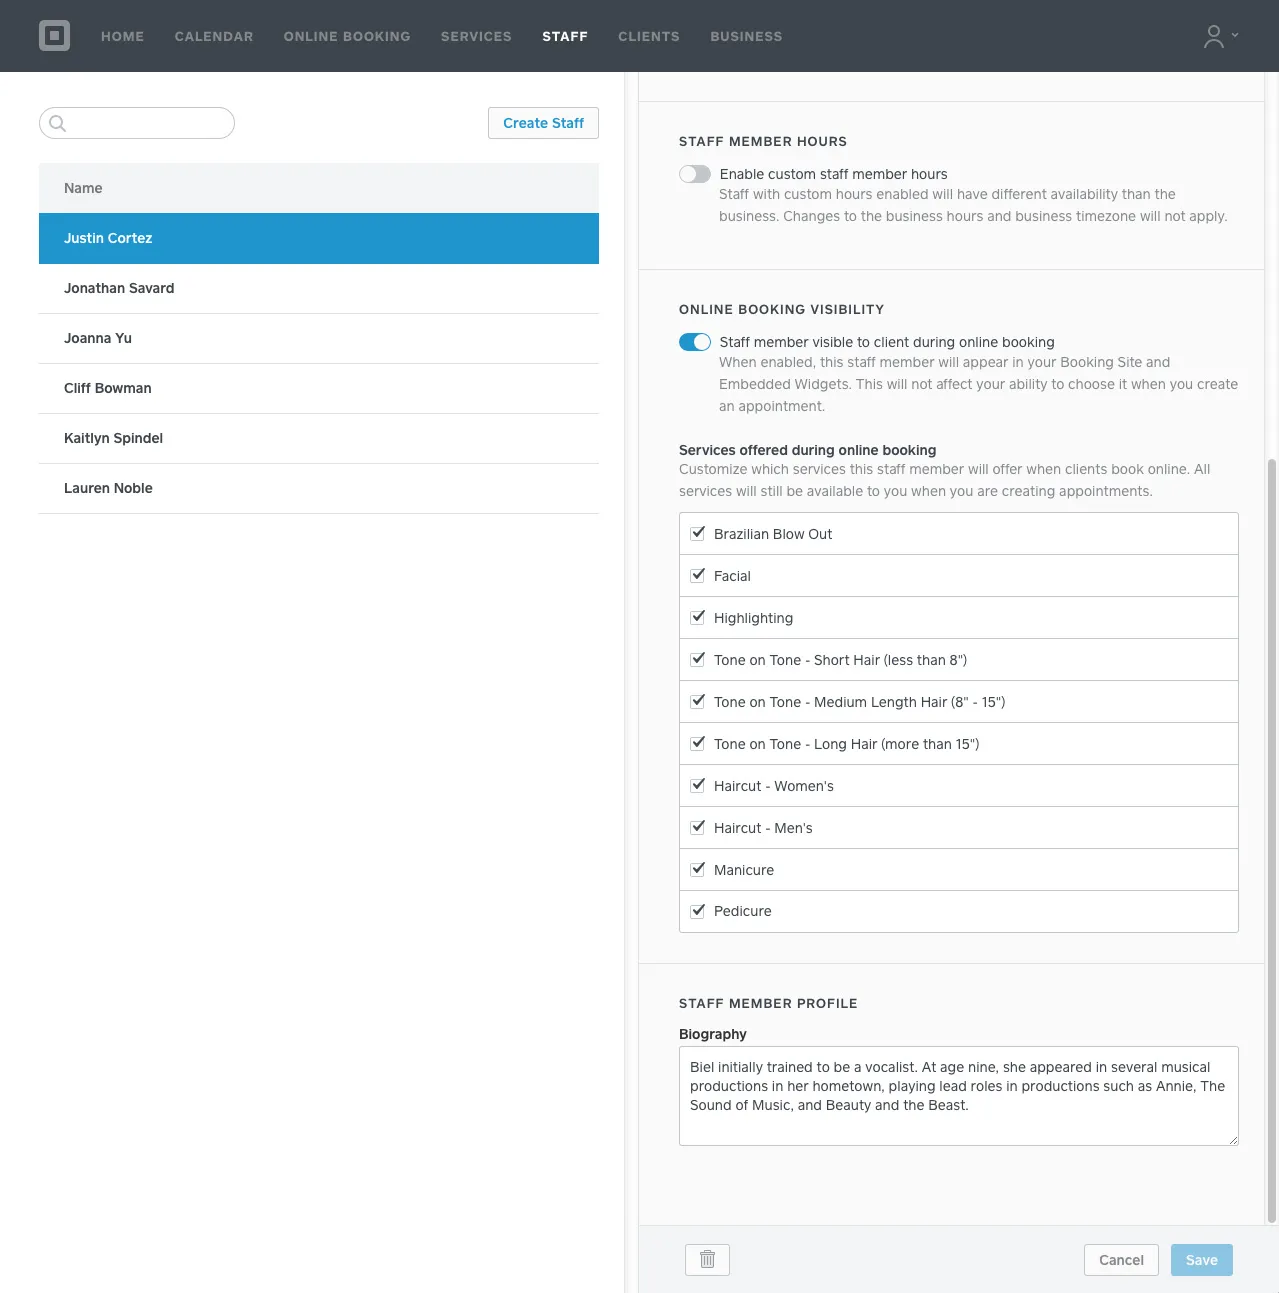Uncheck the Manicure service checkbox

(698, 870)
